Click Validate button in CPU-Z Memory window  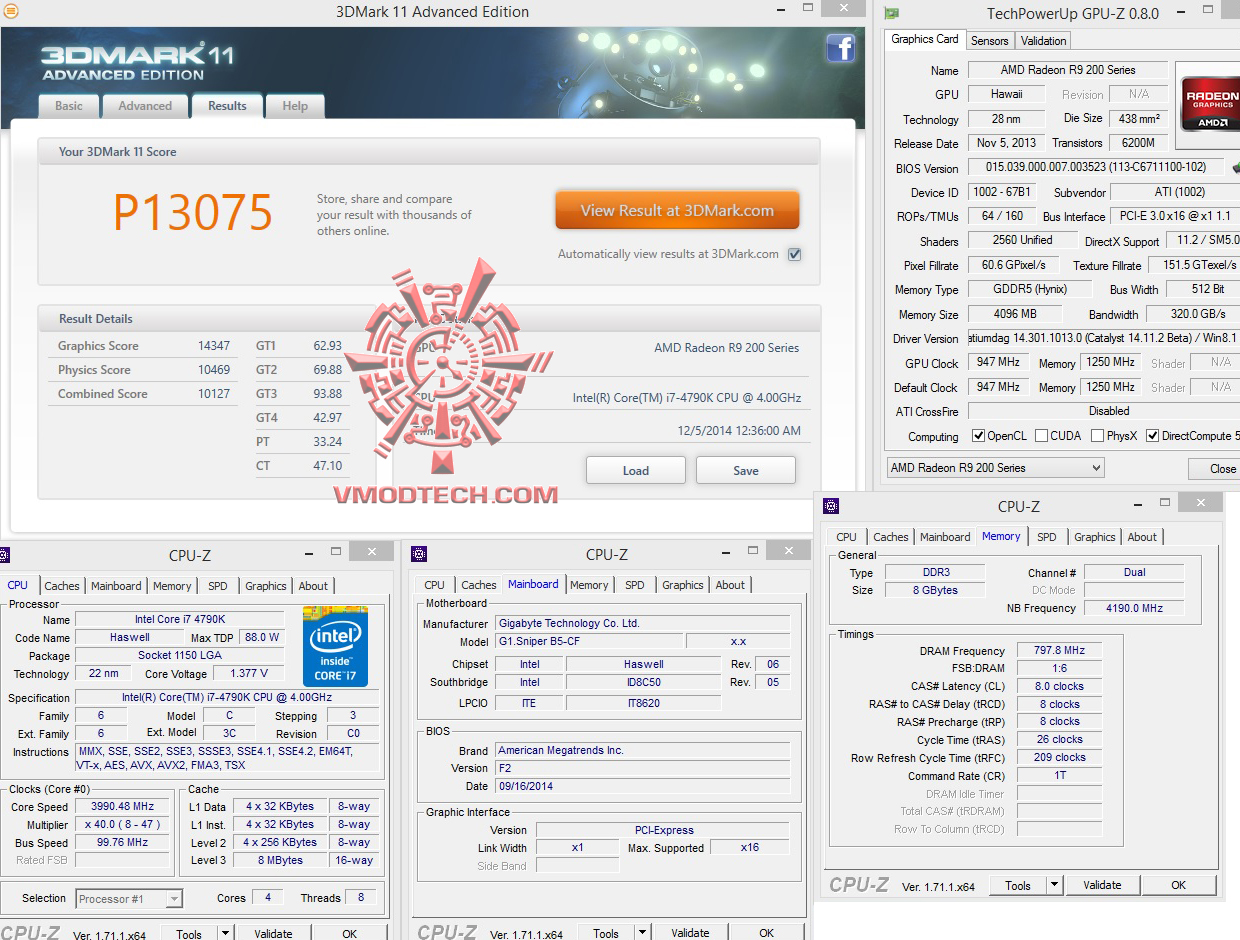click(1102, 885)
